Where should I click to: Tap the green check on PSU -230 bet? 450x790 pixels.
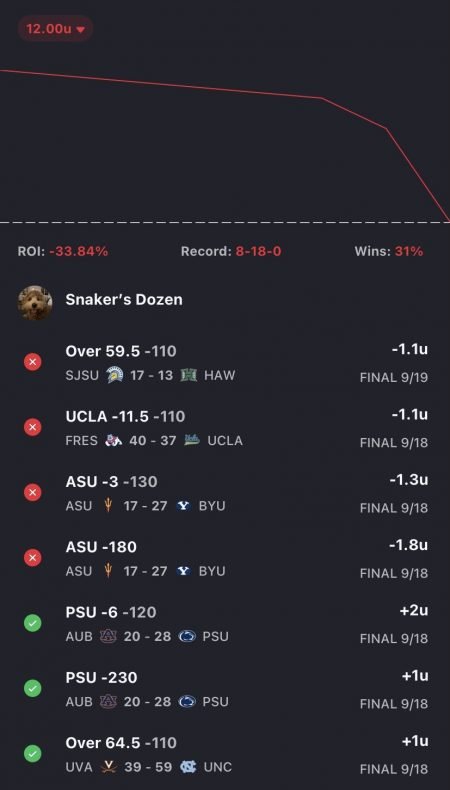[x=33, y=688]
